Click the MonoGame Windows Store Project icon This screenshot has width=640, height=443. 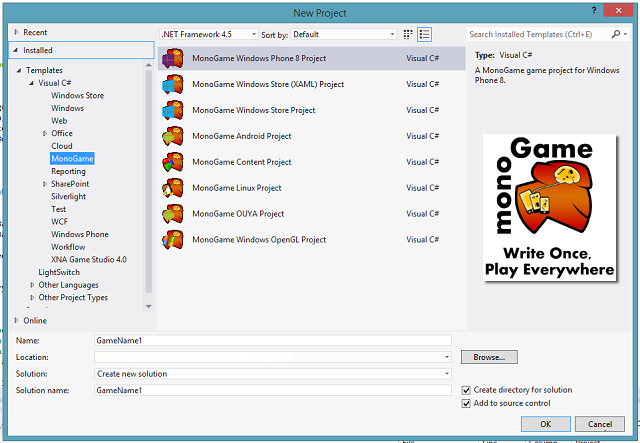click(173, 110)
